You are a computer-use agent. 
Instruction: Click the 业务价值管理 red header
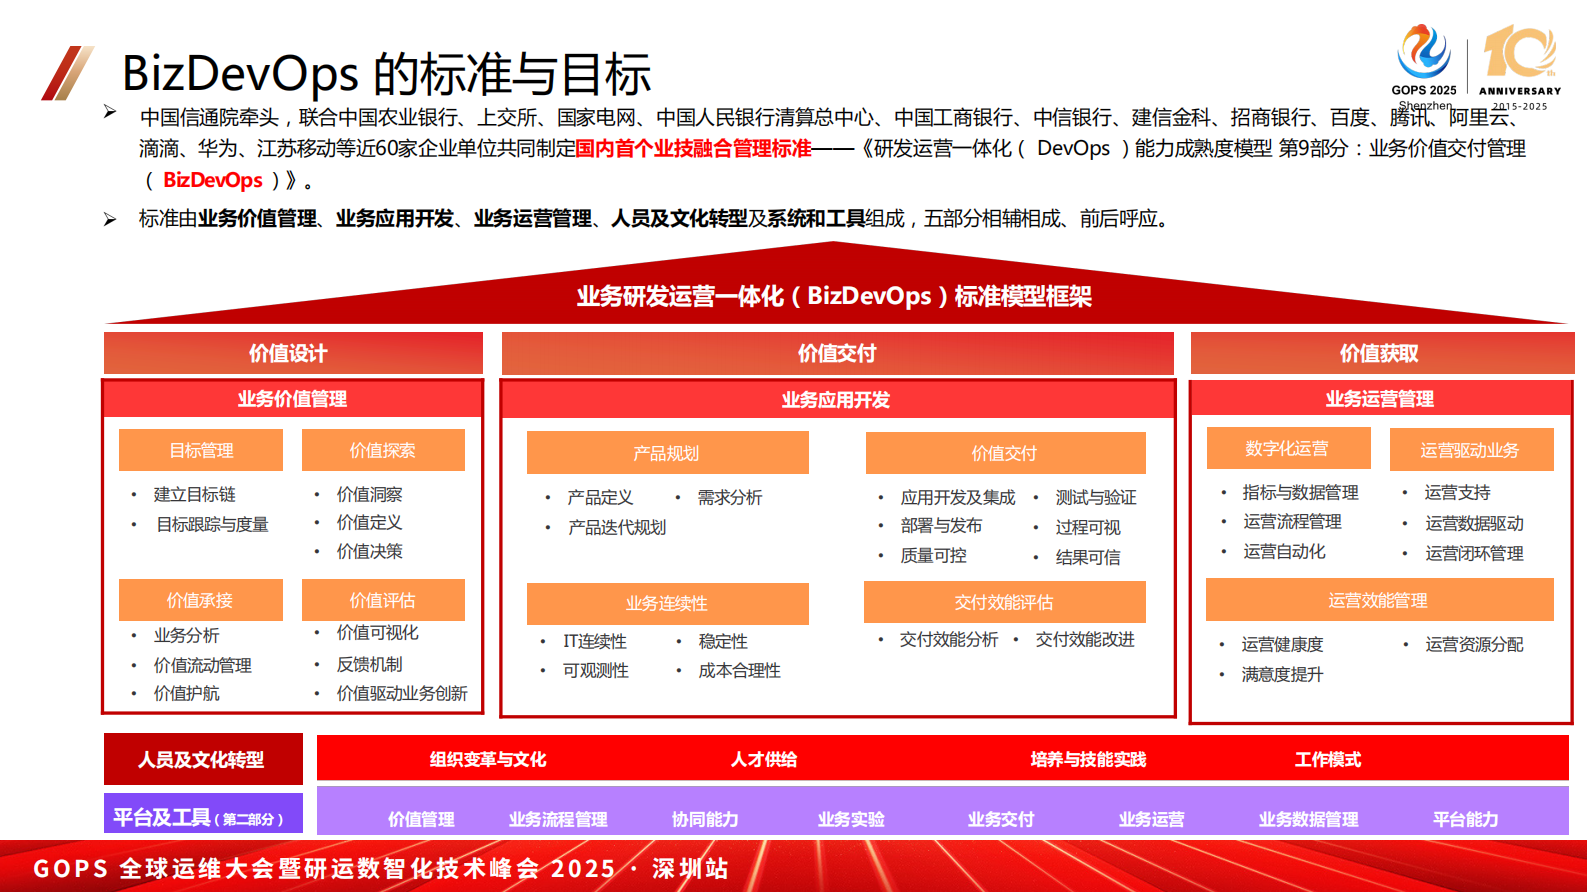[292, 399]
